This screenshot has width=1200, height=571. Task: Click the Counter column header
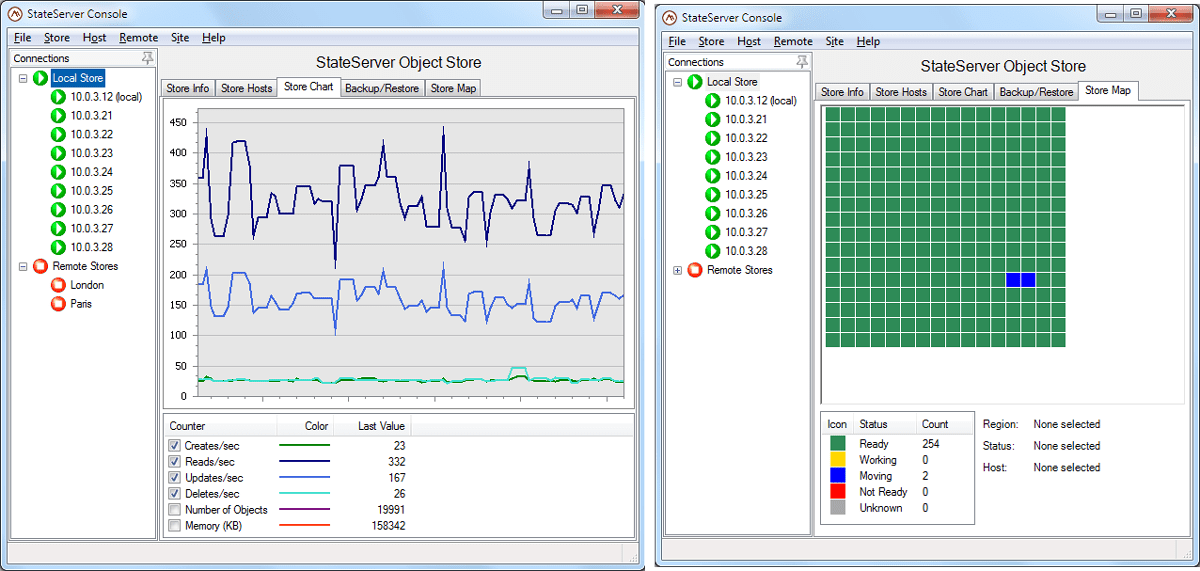(219, 427)
